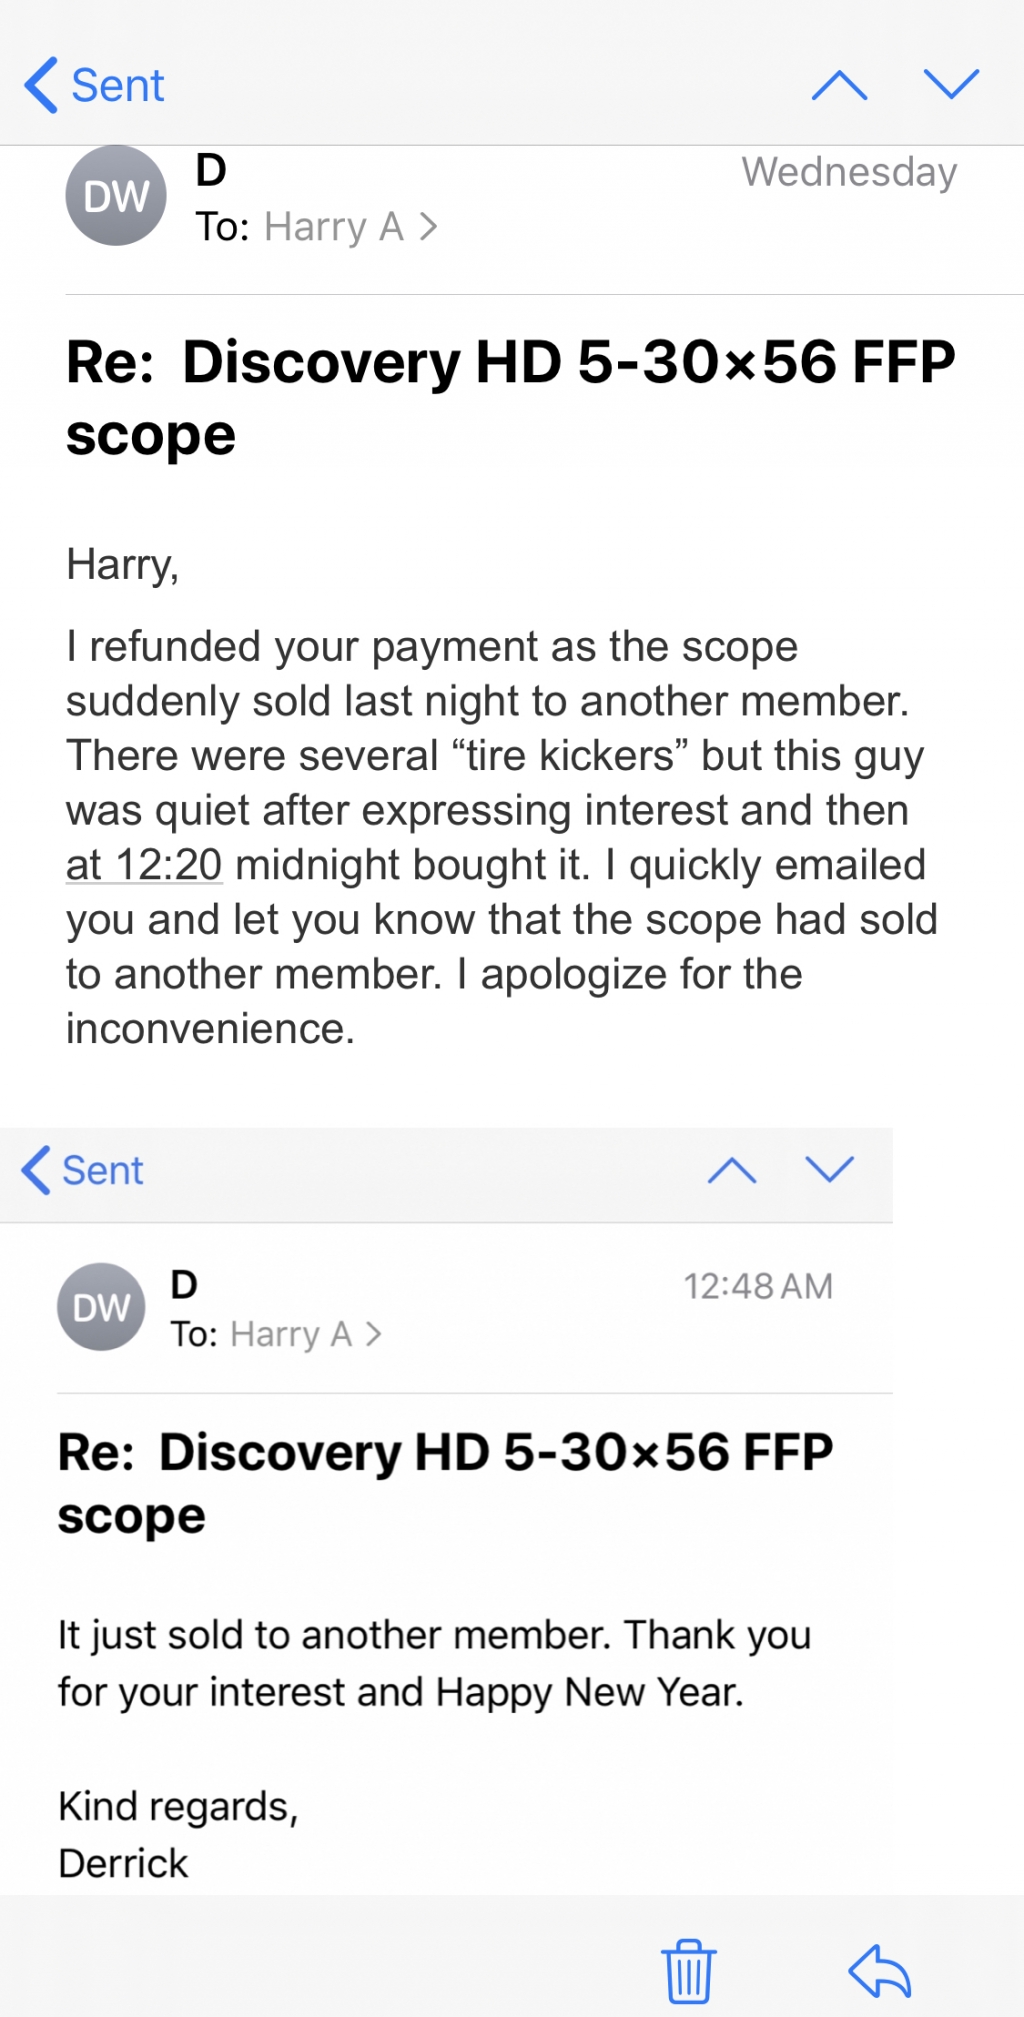This screenshot has height=2017, width=1024.
Task: Tap previous message up arrow at top
Action: point(839,85)
